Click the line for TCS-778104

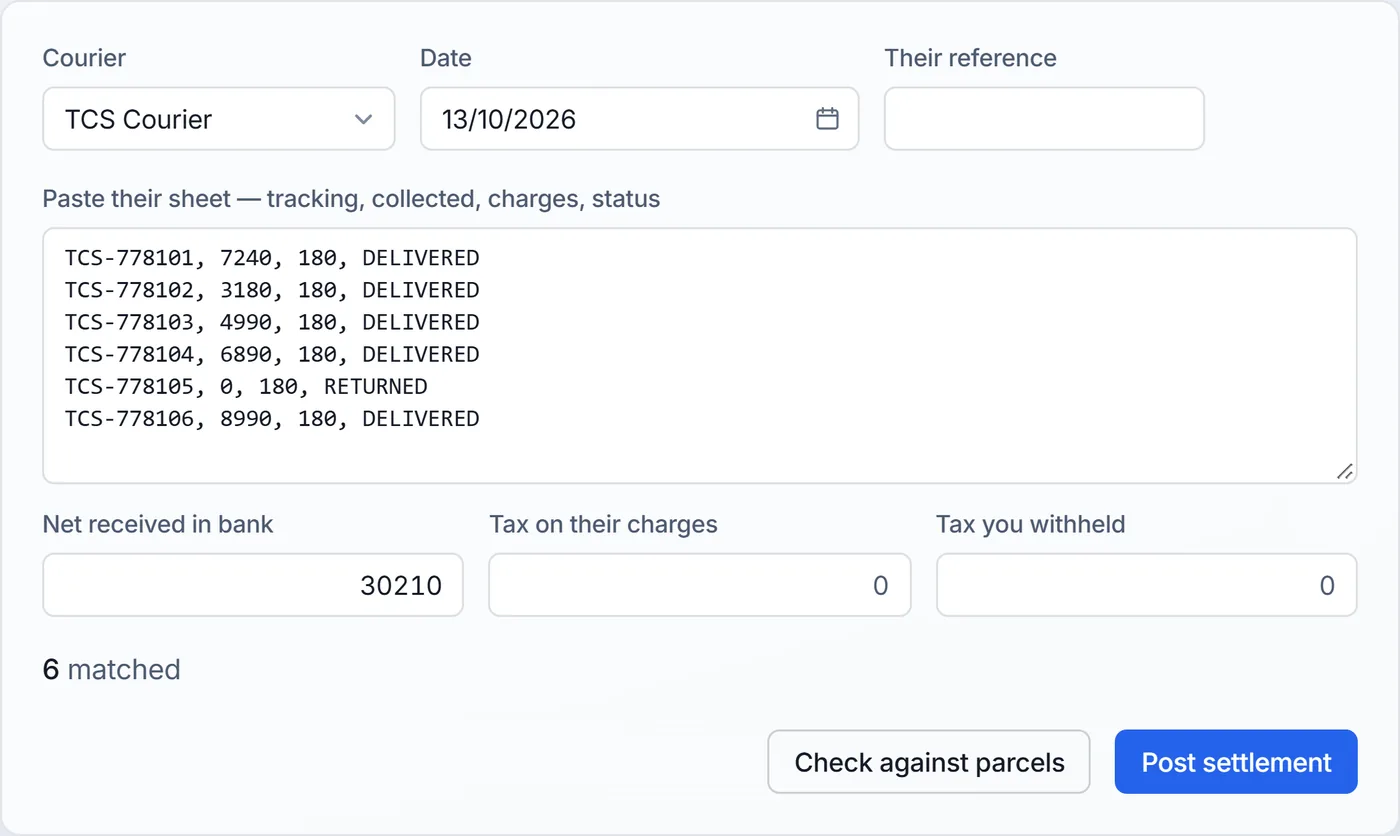click(272, 354)
